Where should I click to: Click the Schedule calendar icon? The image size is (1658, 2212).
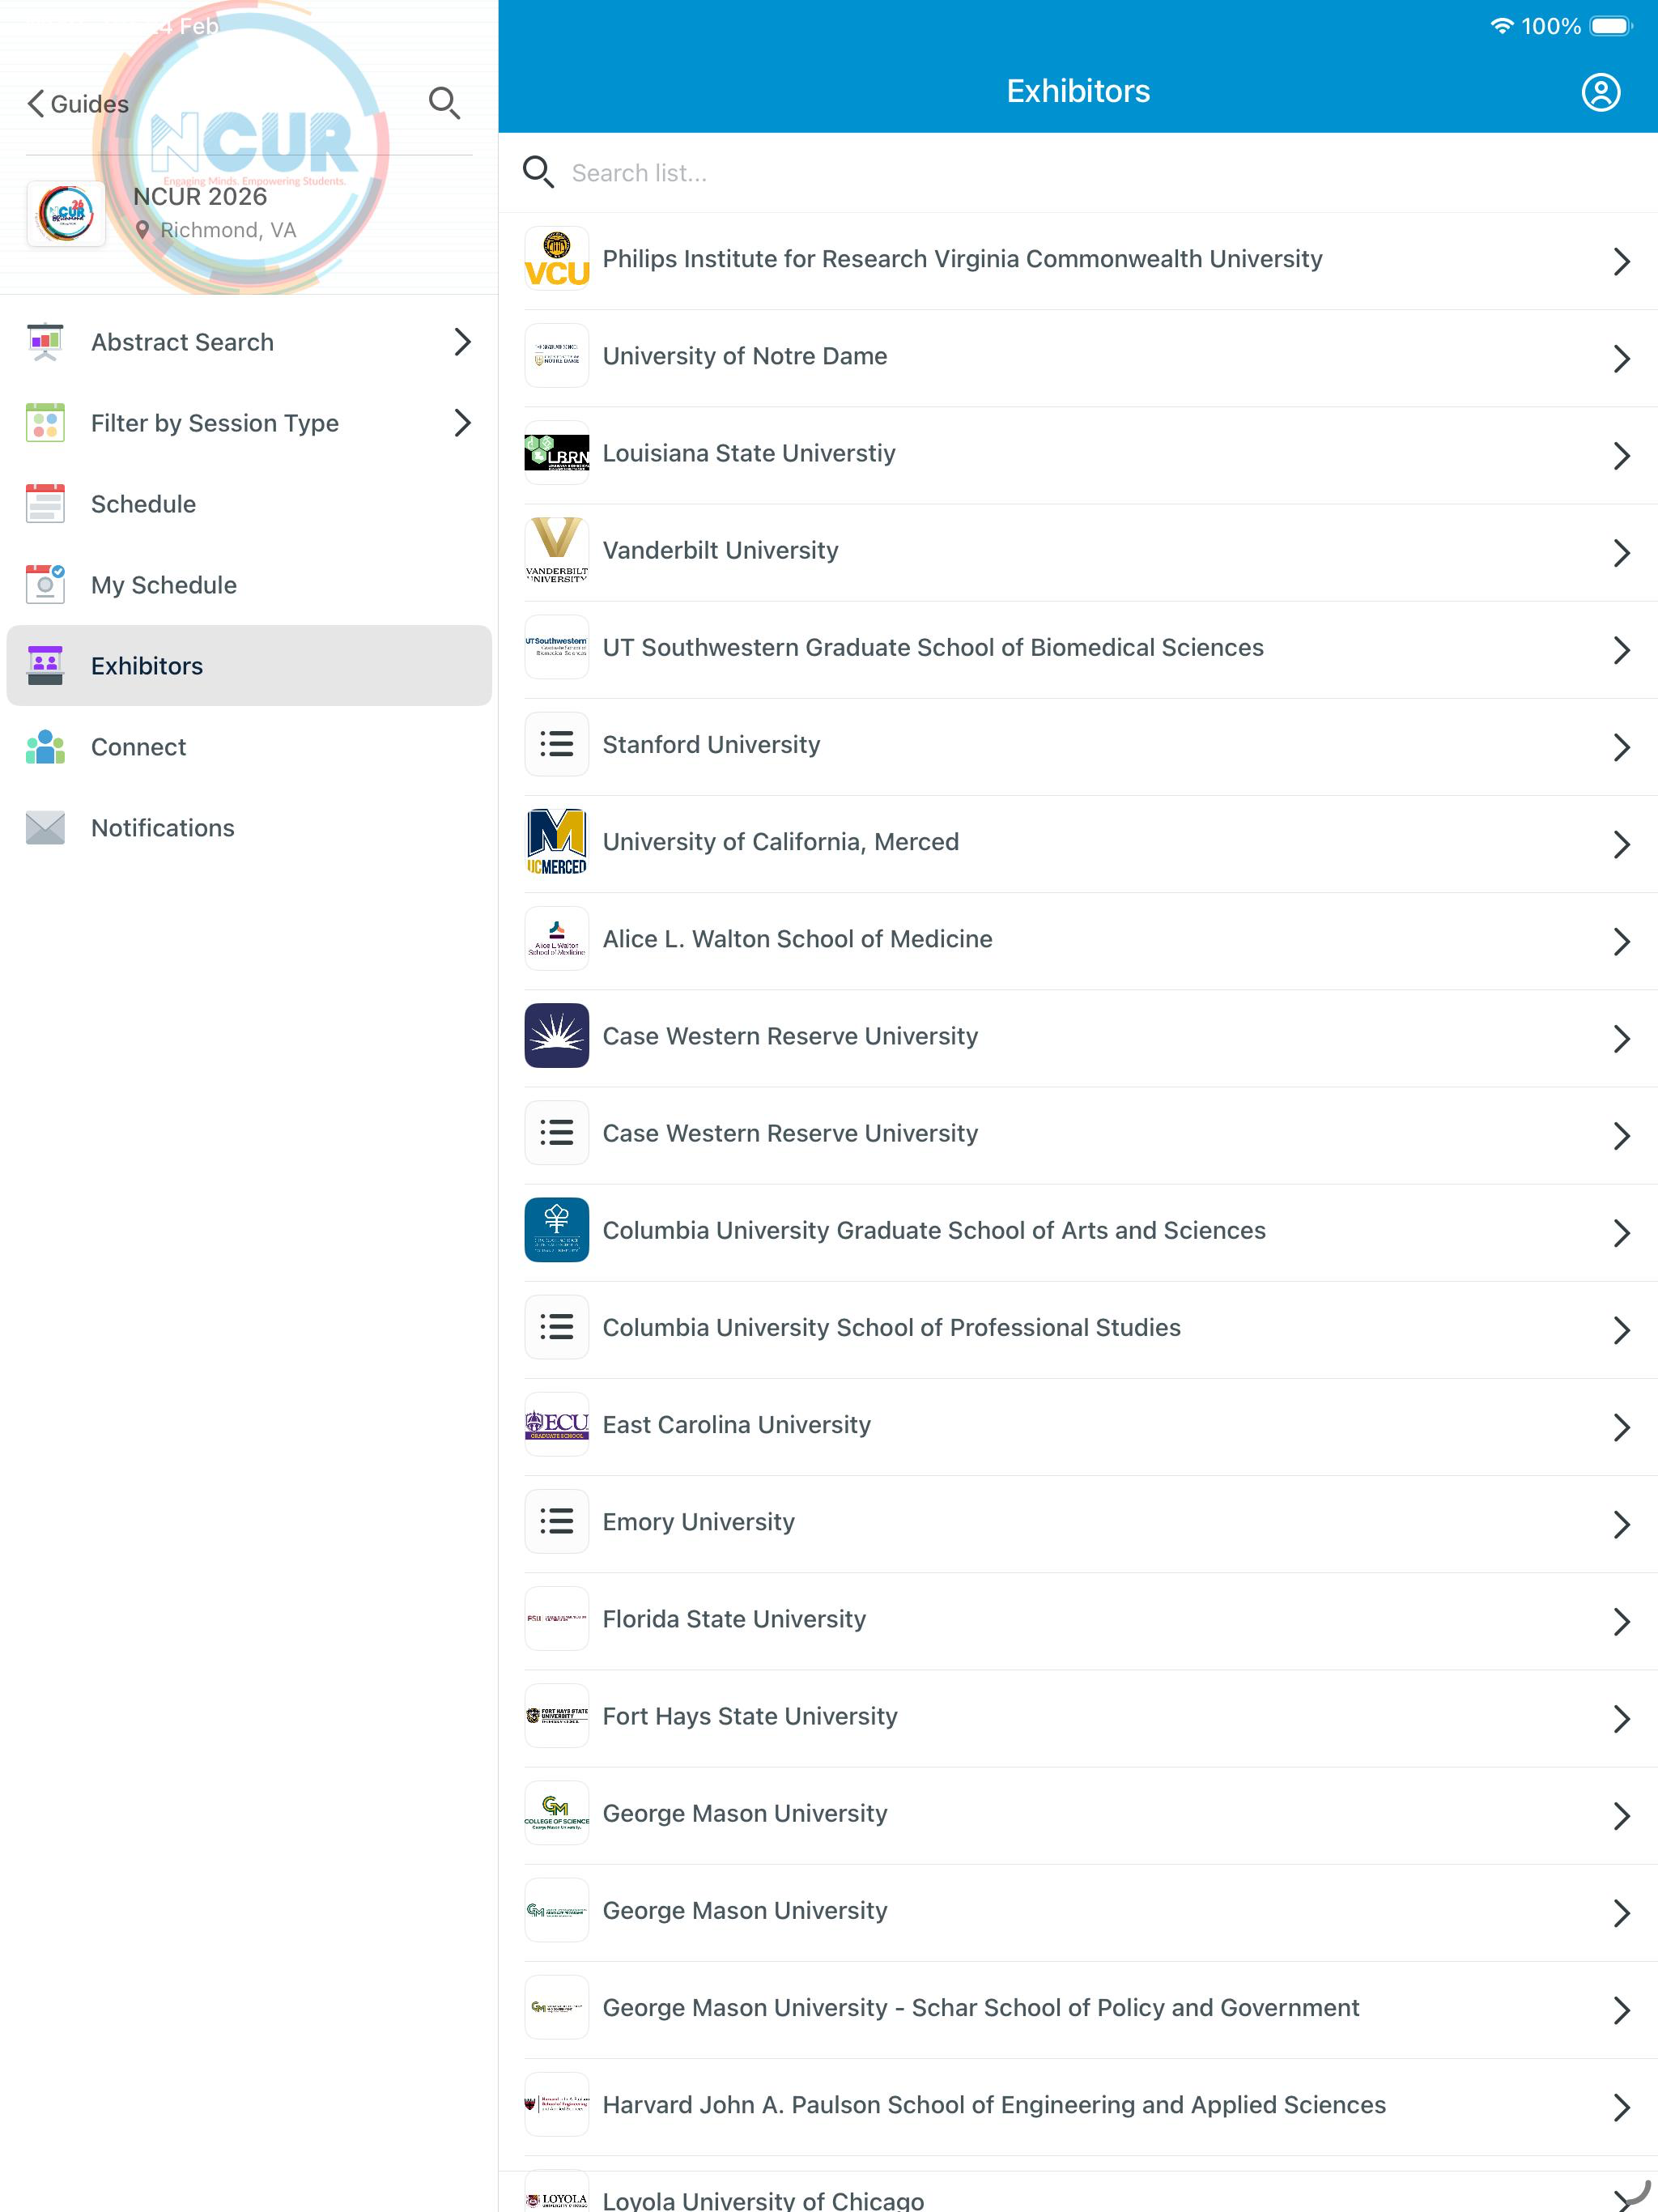click(45, 504)
